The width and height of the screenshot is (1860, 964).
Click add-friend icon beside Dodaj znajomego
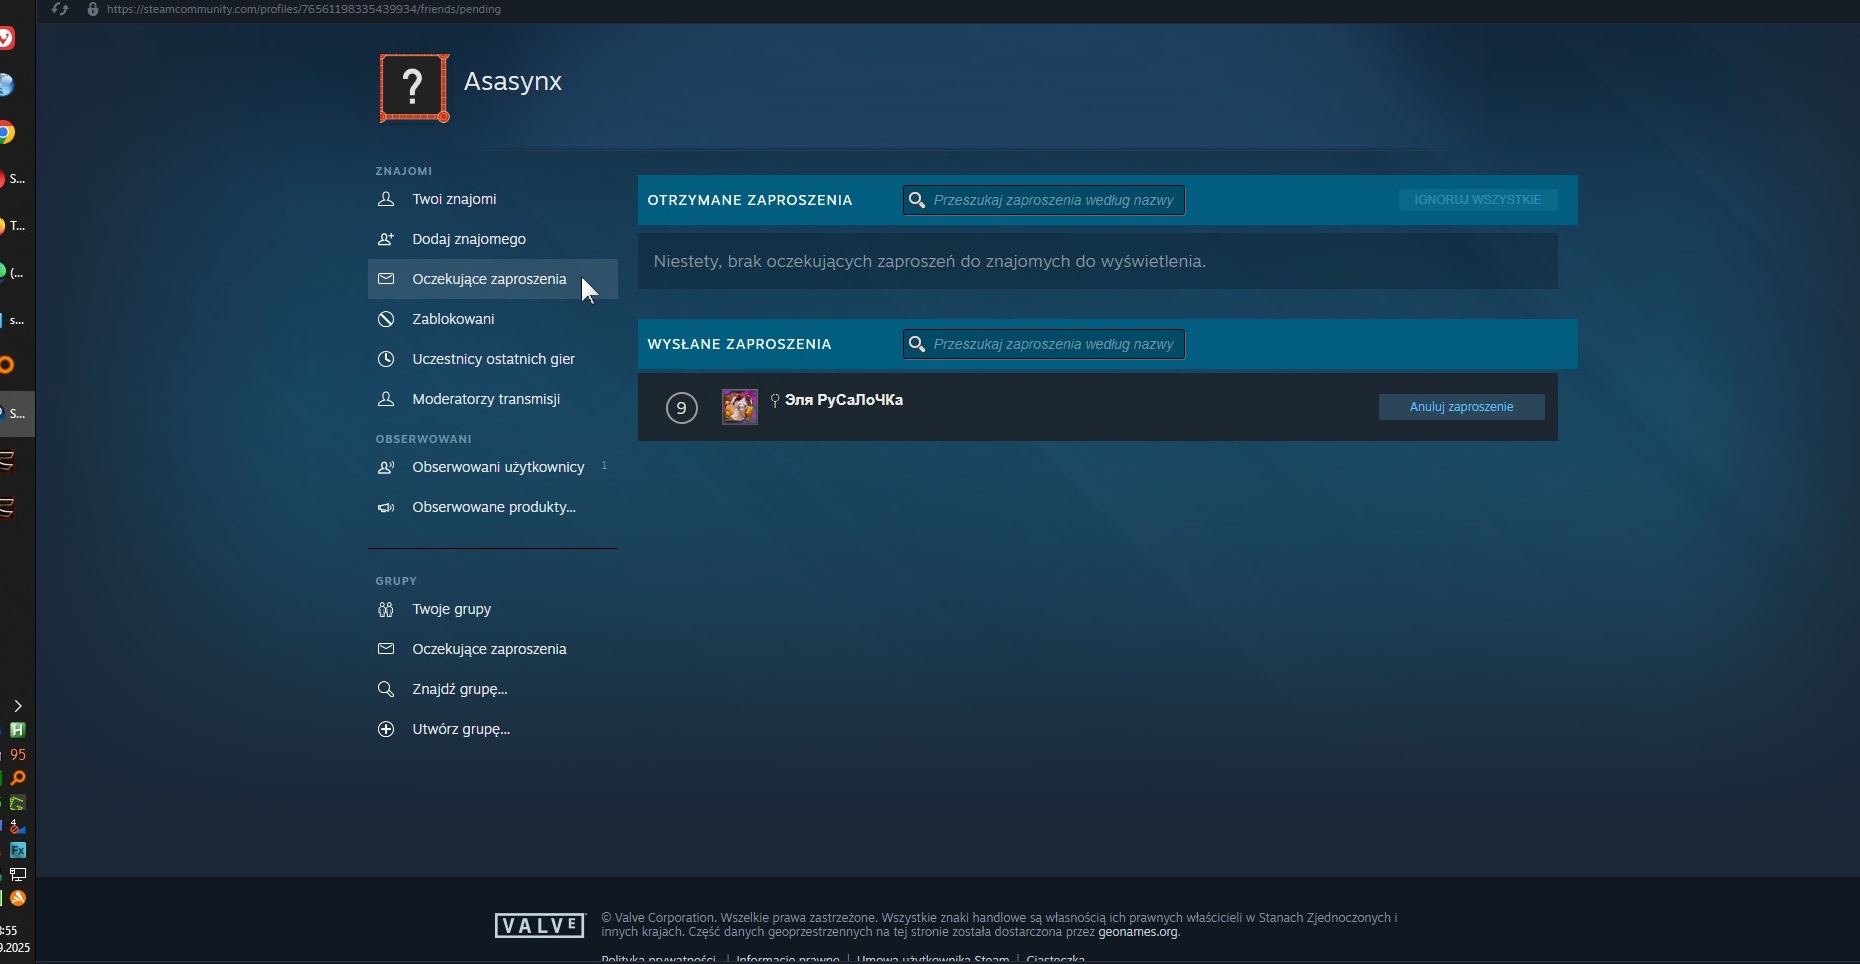tap(386, 239)
